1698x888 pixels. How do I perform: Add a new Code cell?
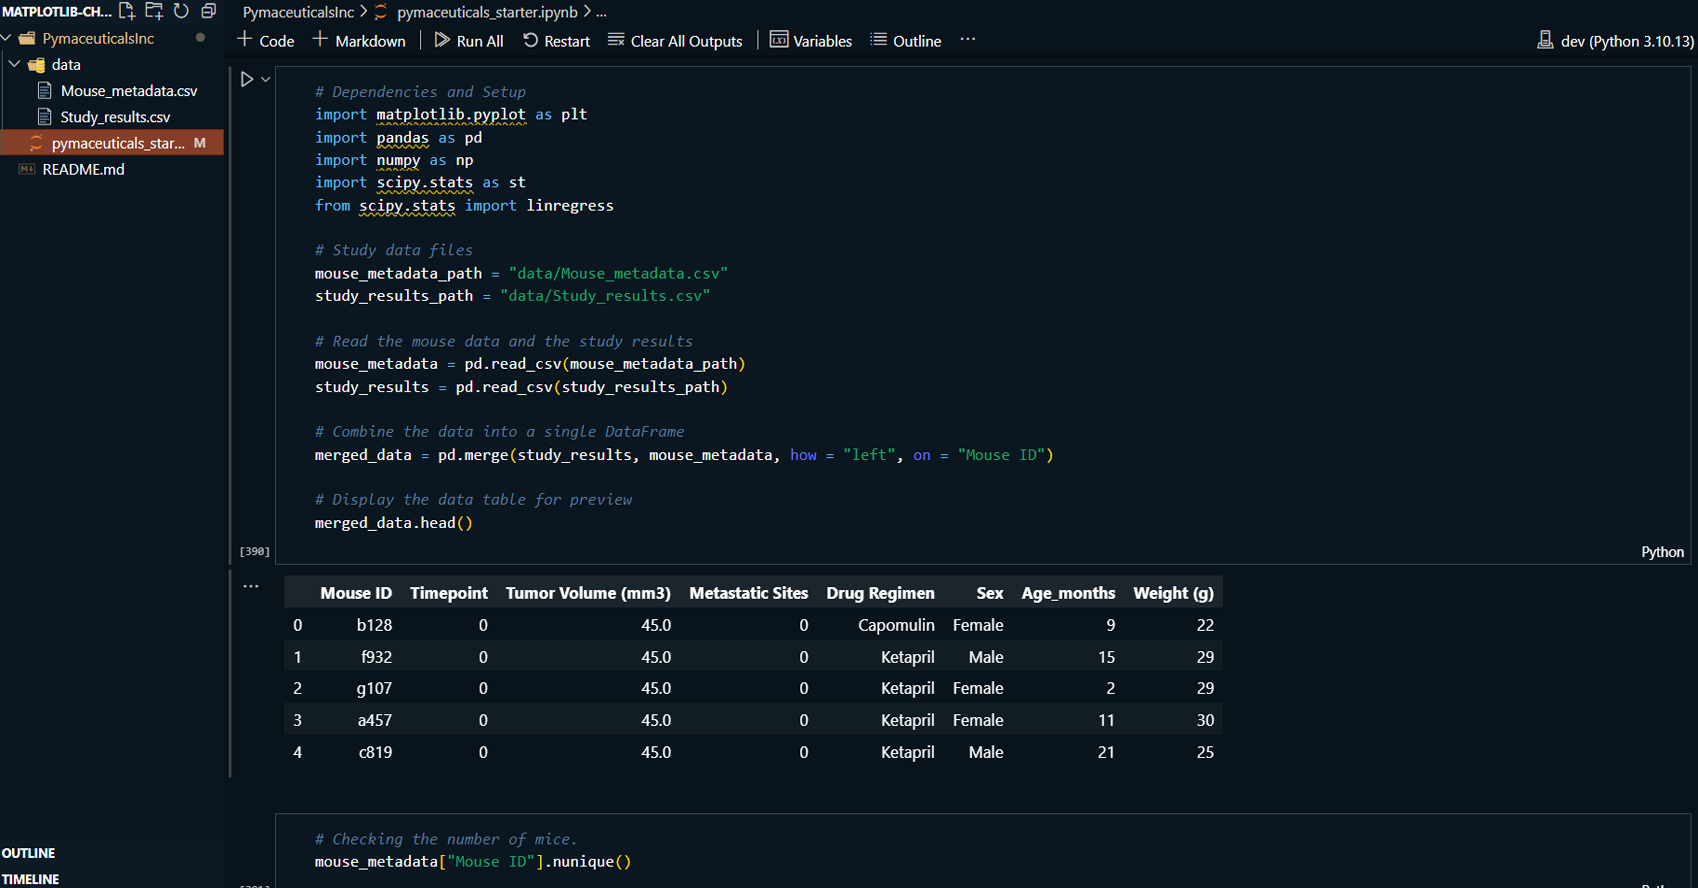[x=265, y=41]
